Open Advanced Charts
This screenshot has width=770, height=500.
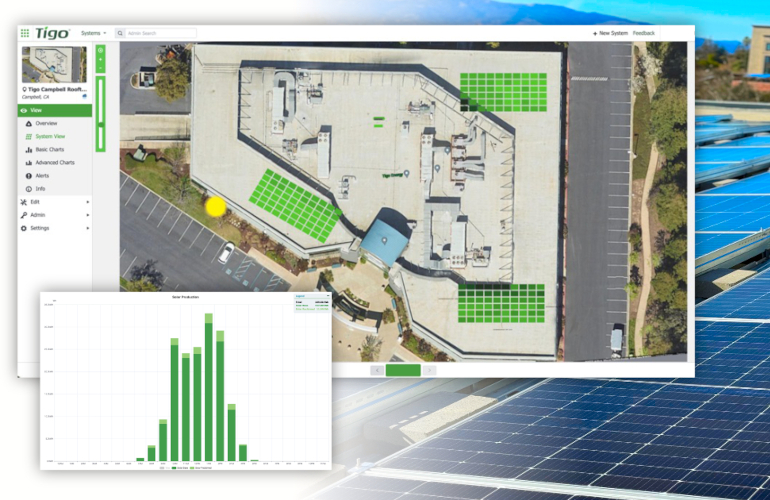pyautogui.click(x=55, y=162)
